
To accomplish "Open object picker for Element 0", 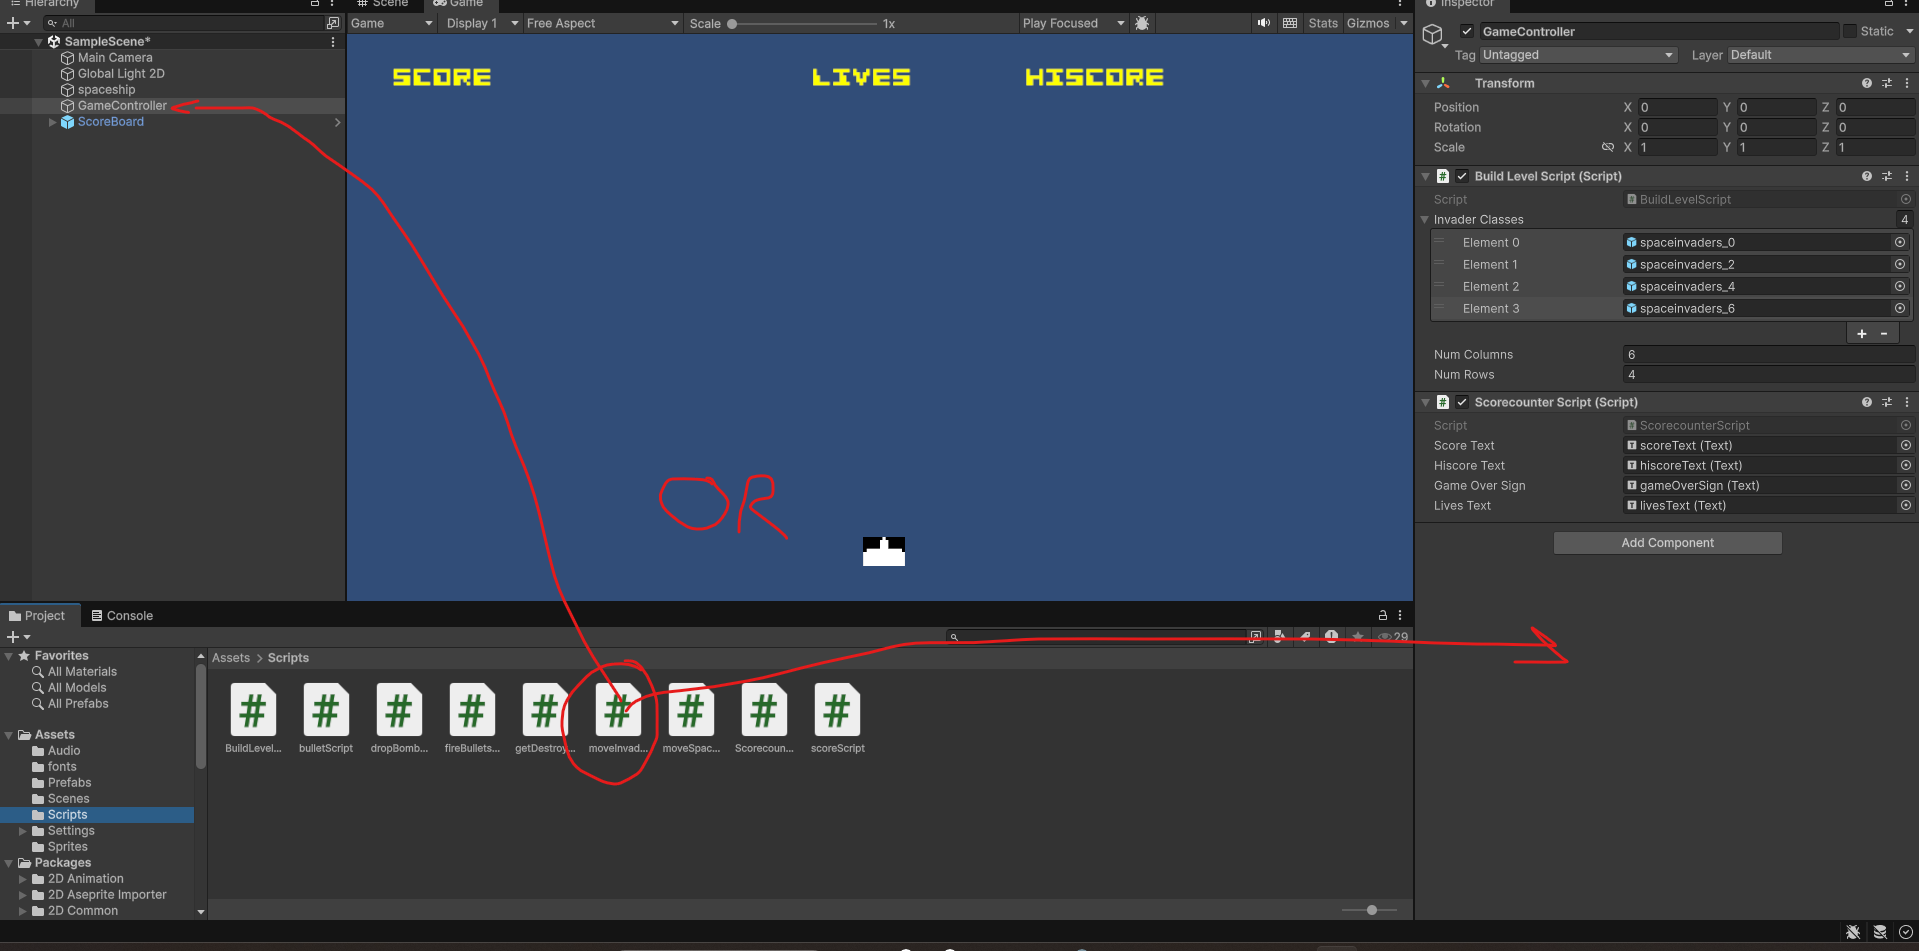I will click(x=1899, y=242).
